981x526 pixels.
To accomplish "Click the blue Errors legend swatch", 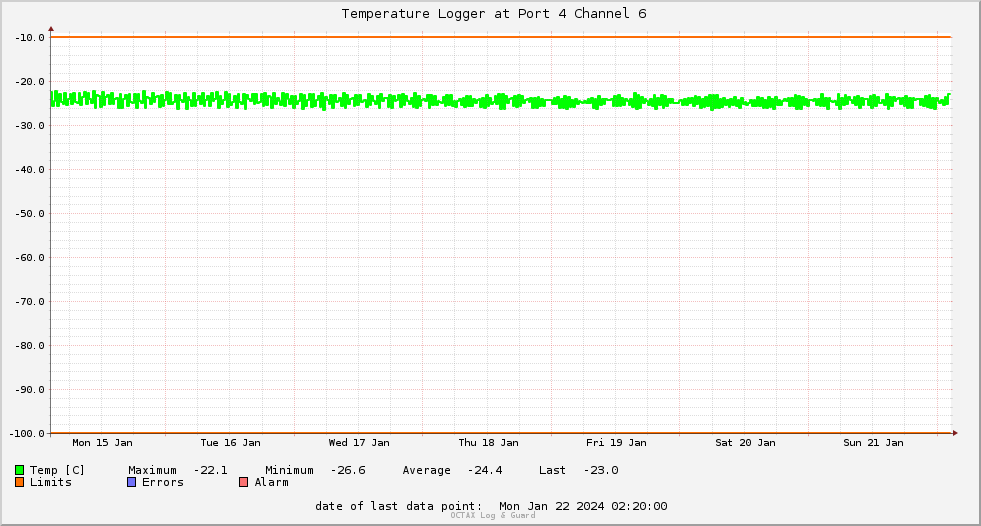I will 131,482.
